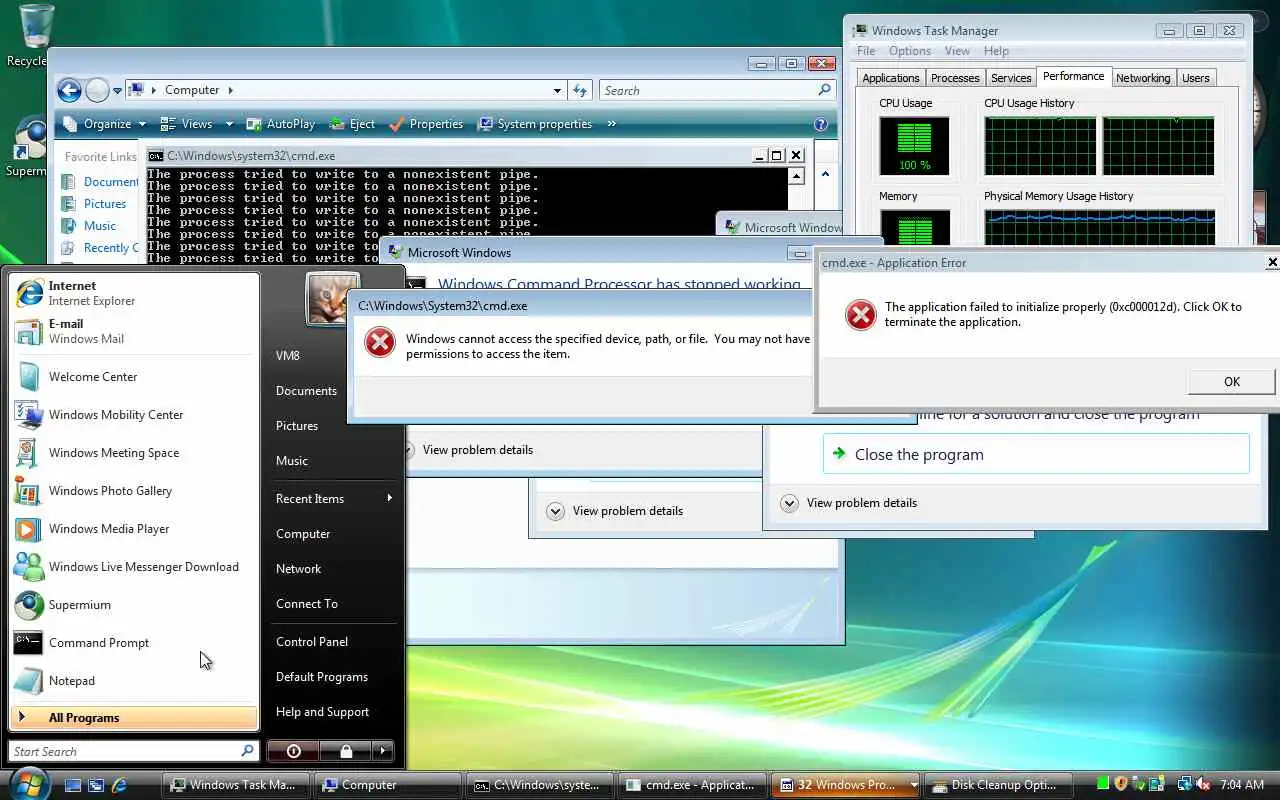Click Close the program
Image resolution: width=1280 pixels, height=800 pixels.
click(1036, 454)
